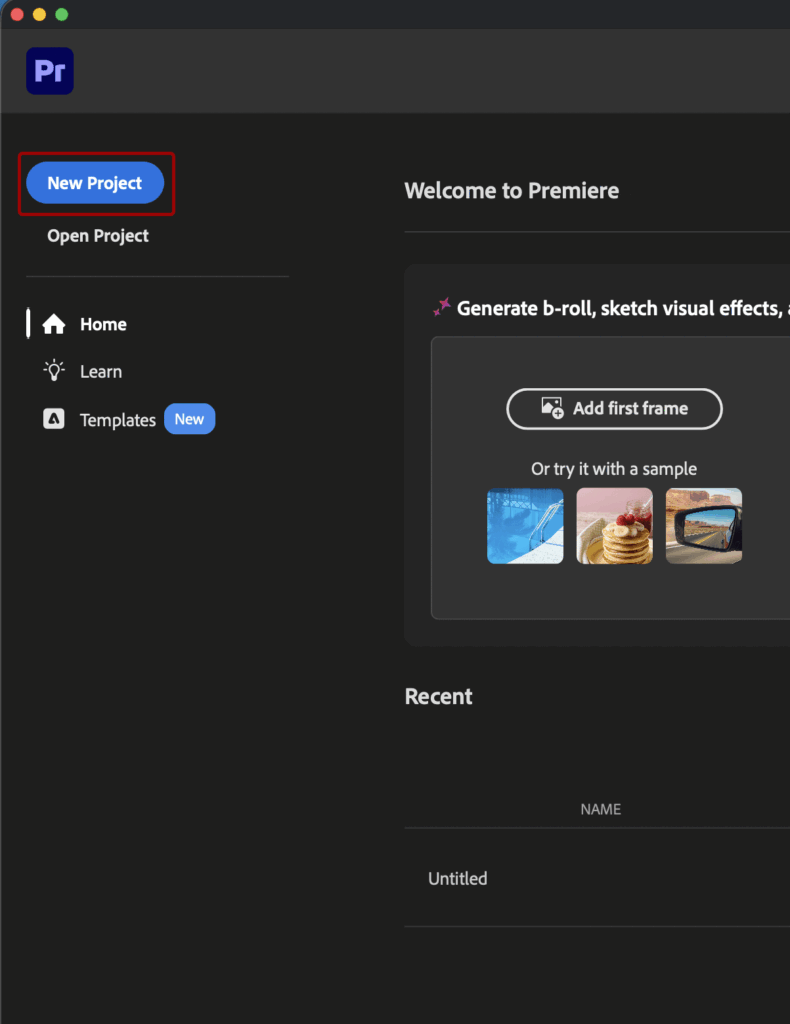Sort recent files by NAME column
The height and width of the screenshot is (1024, 790).
pos(601,809)
